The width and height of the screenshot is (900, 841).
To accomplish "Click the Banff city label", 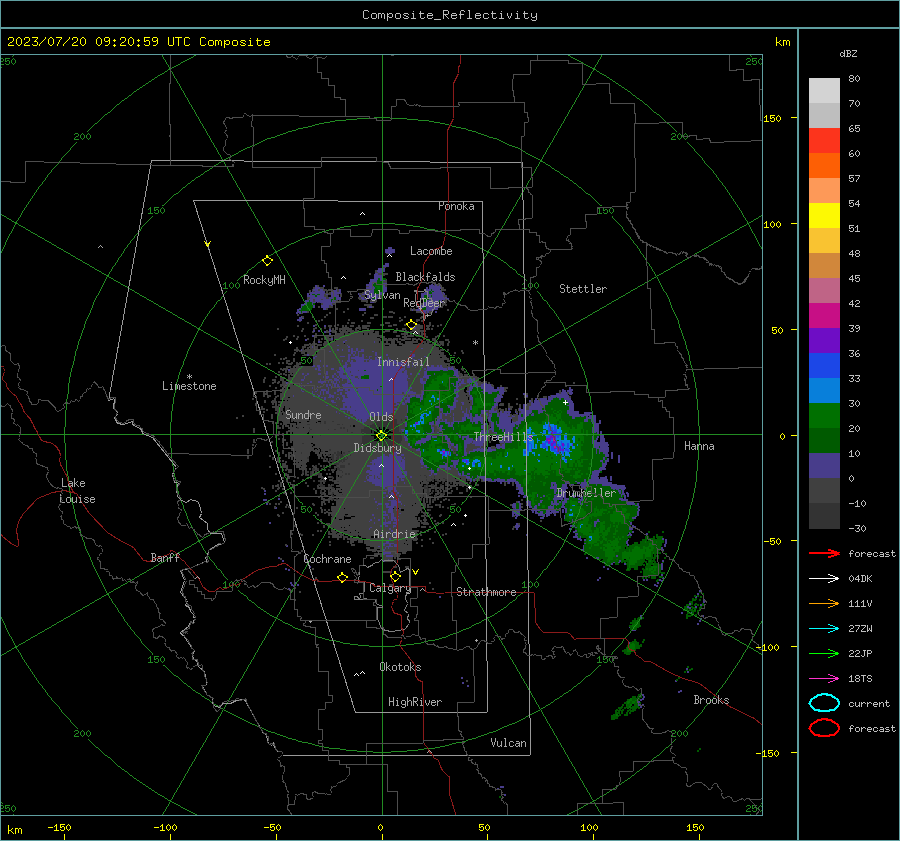I will pos(165,557).
